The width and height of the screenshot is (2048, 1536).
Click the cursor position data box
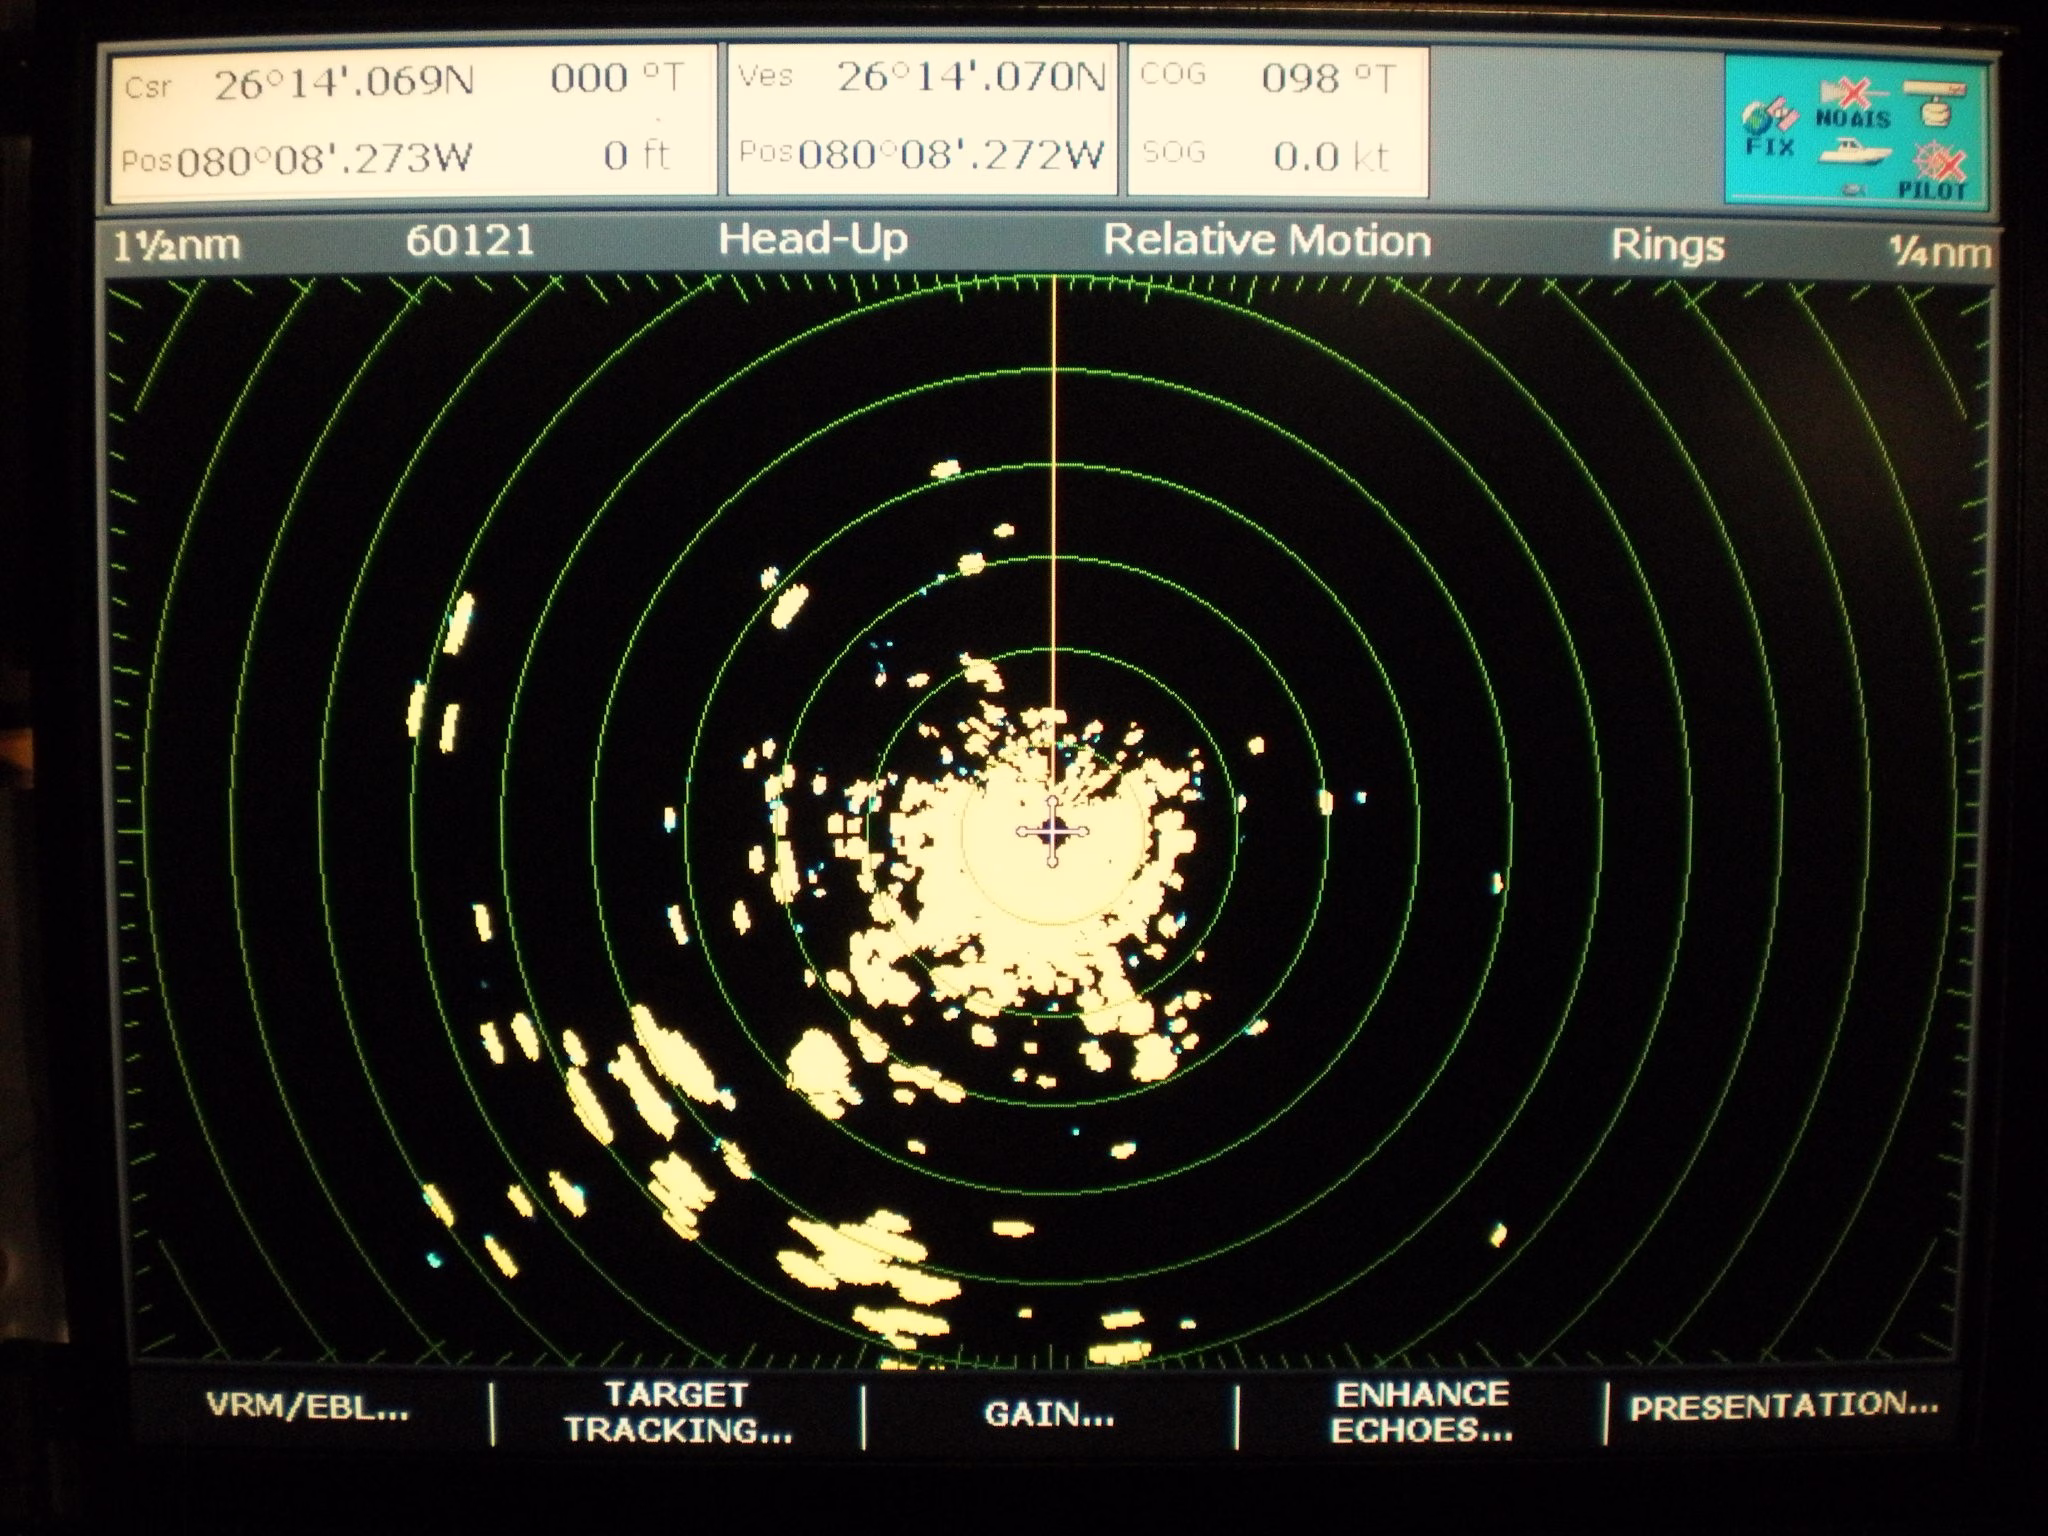tap(412, 120)
